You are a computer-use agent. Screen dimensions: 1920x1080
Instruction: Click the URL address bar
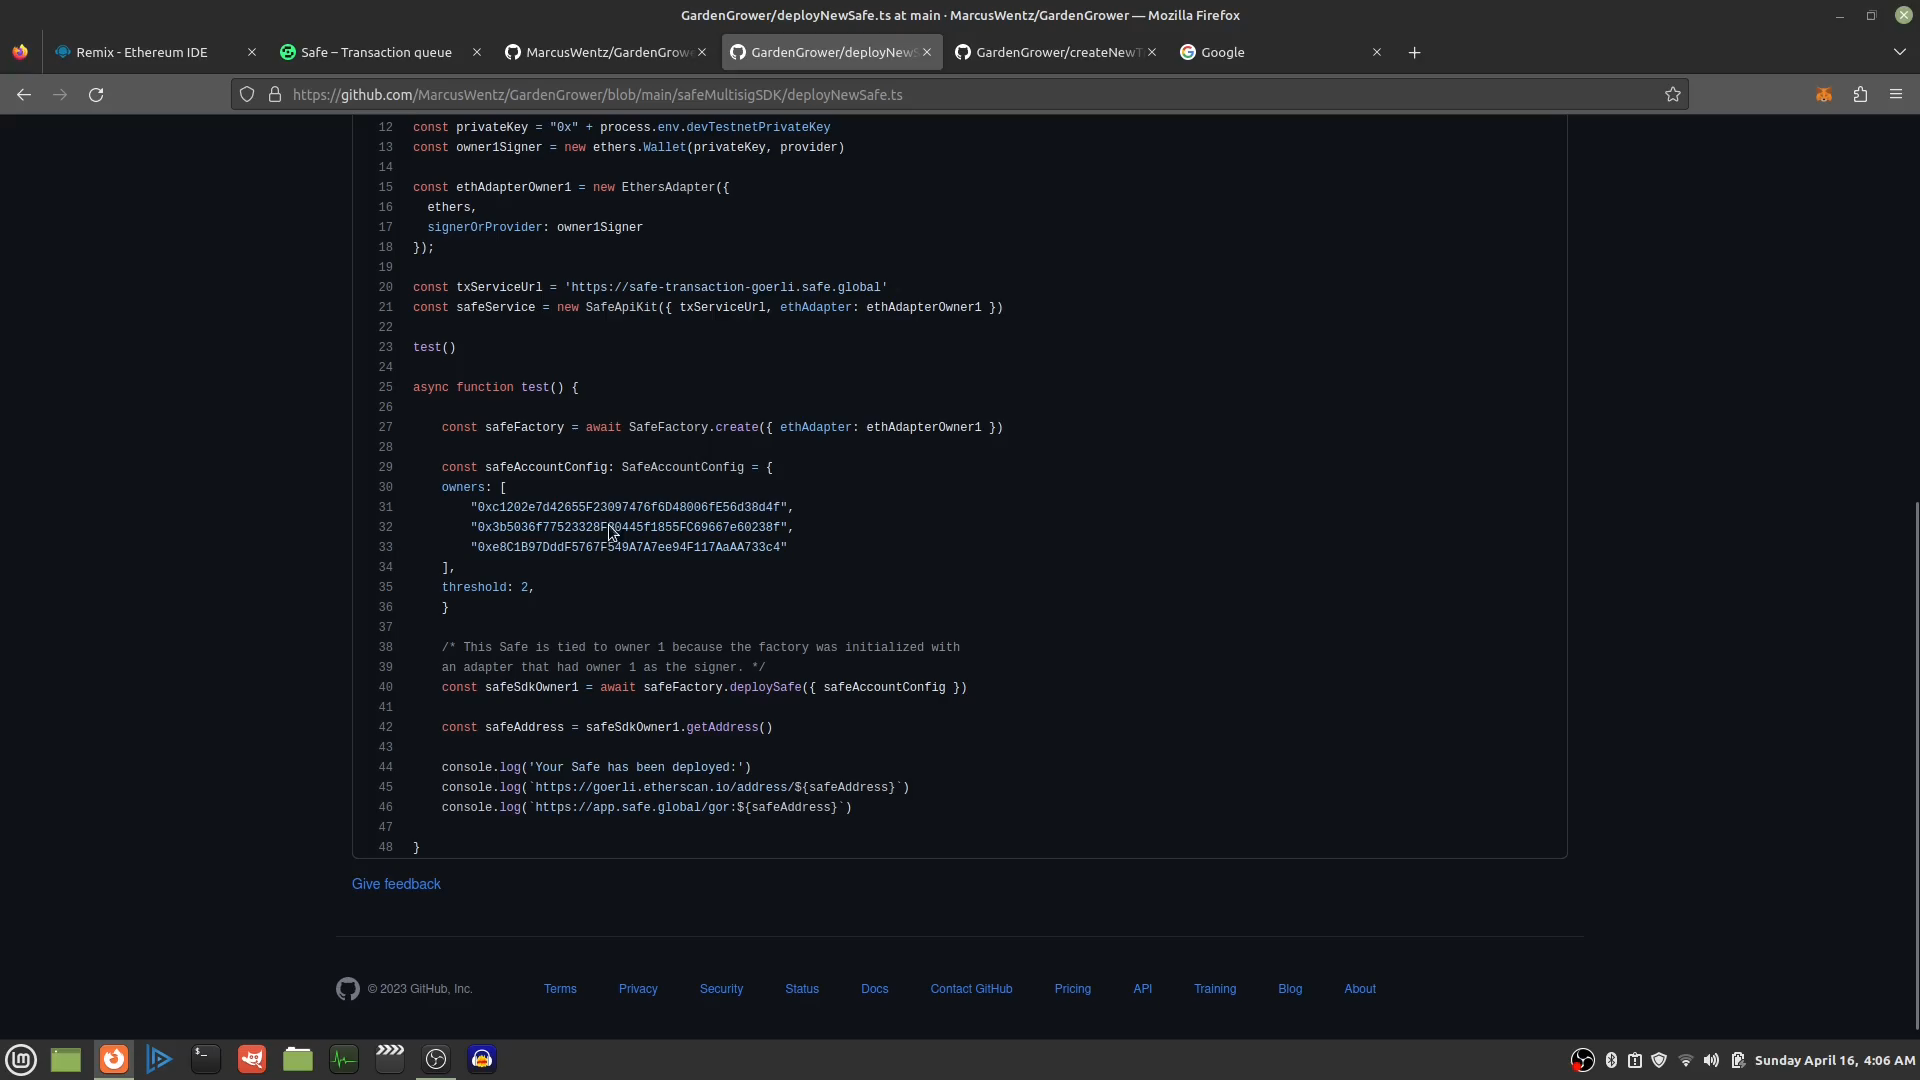click(x=960, y=94)
